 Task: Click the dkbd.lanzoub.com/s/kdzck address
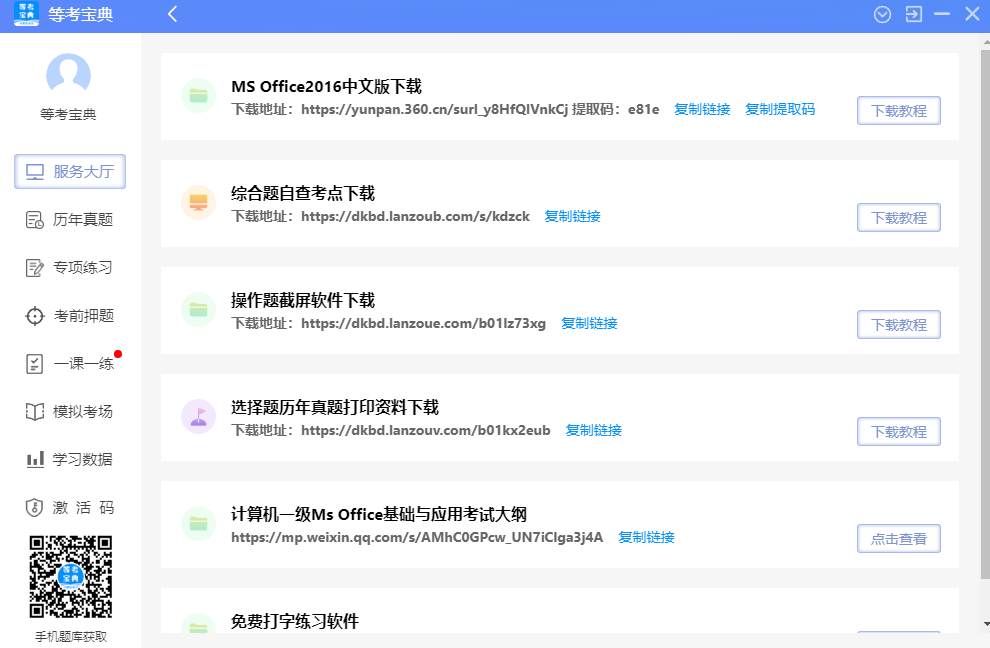pyautogui.click(x=415, y=216)
